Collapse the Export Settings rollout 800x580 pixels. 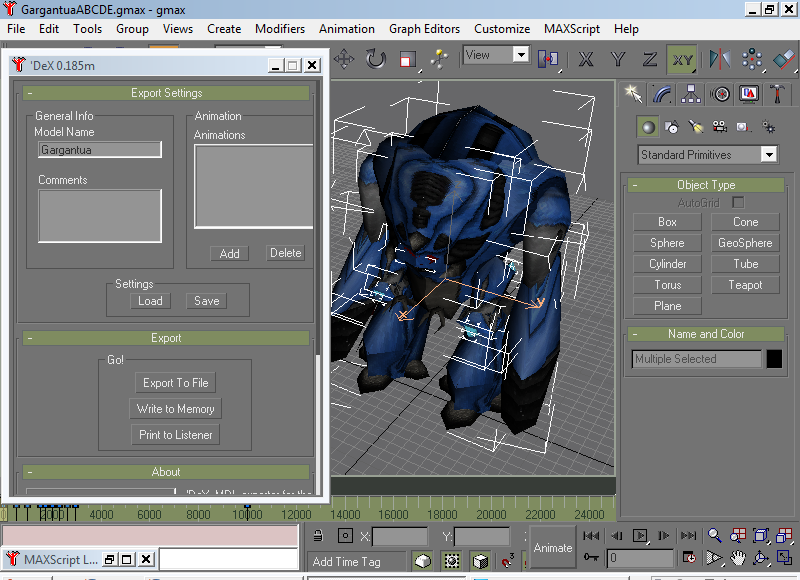[166, 93]
